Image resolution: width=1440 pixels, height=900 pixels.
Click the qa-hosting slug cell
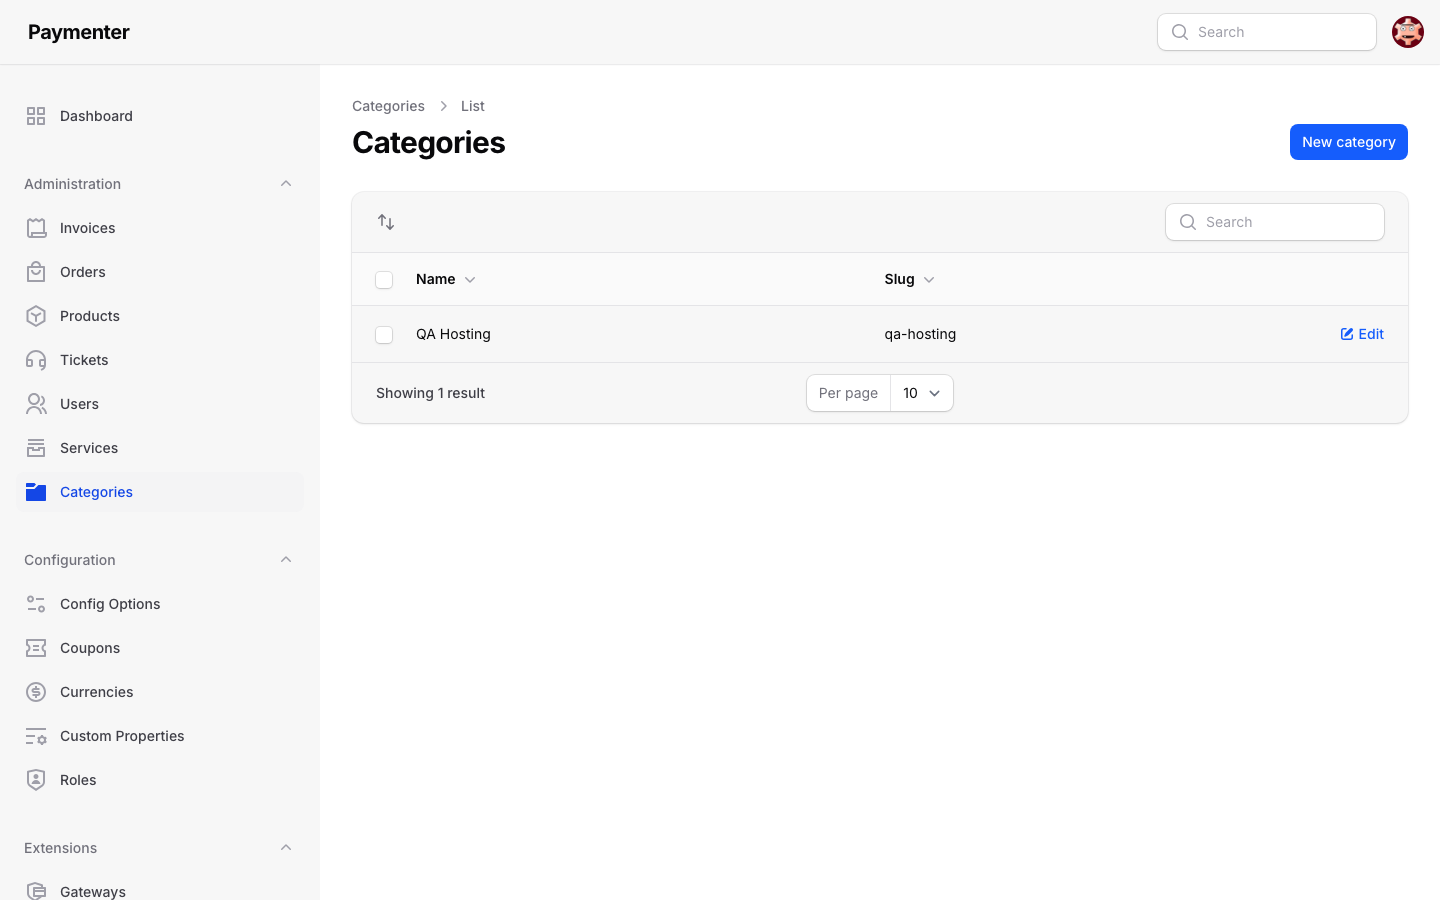(x=920, y=334)
